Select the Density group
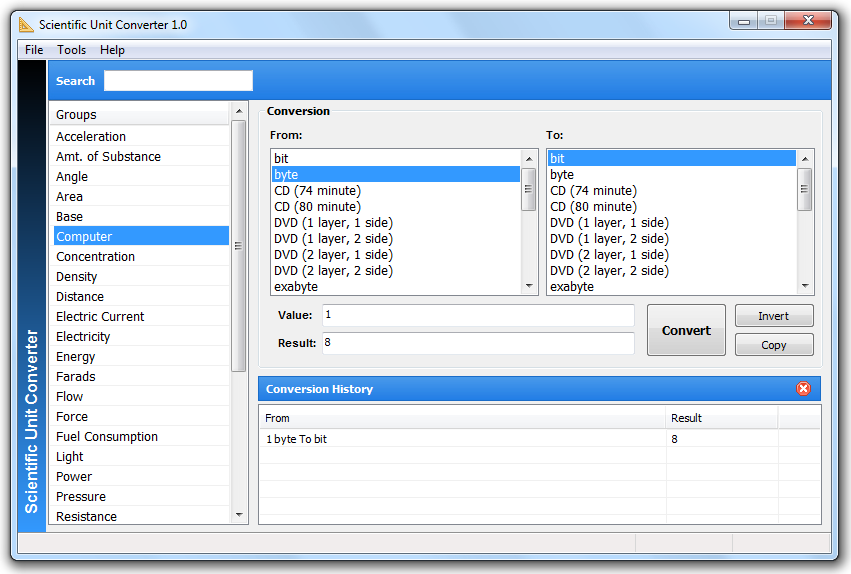The image size is (851, 574). coord(141,277)
